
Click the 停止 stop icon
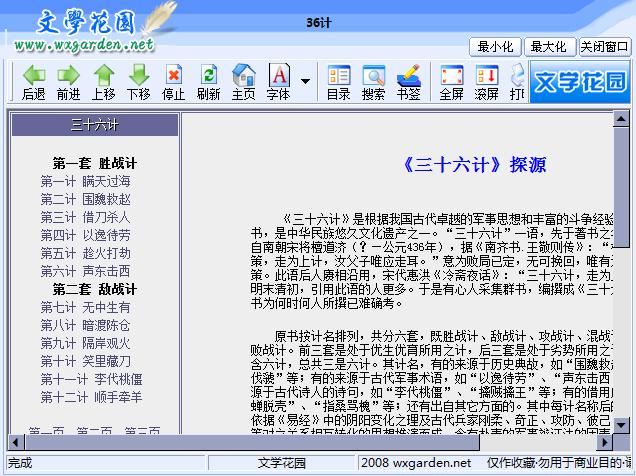(174, 75)
